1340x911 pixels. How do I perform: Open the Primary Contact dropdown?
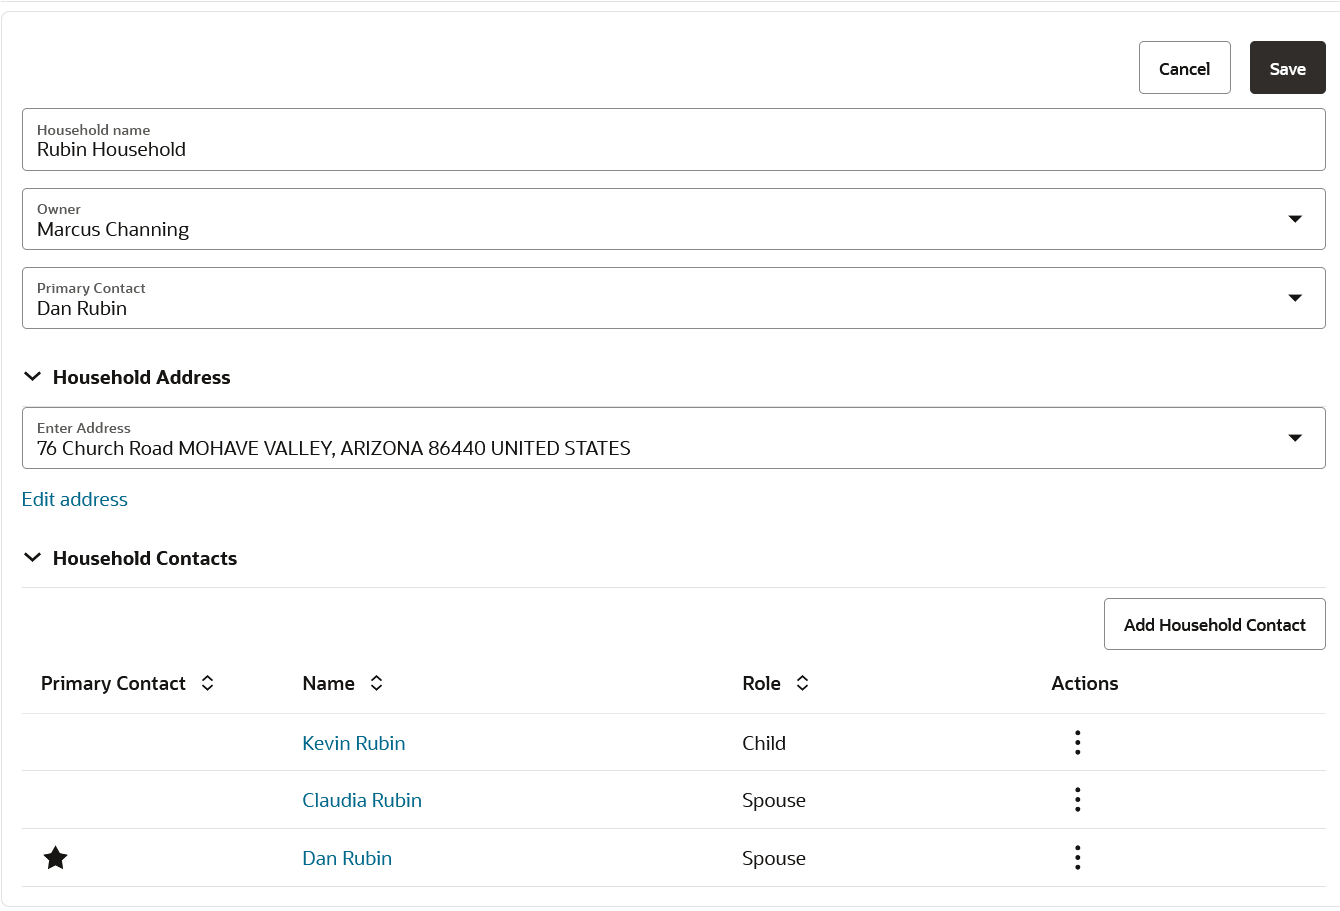point(1295,297)
